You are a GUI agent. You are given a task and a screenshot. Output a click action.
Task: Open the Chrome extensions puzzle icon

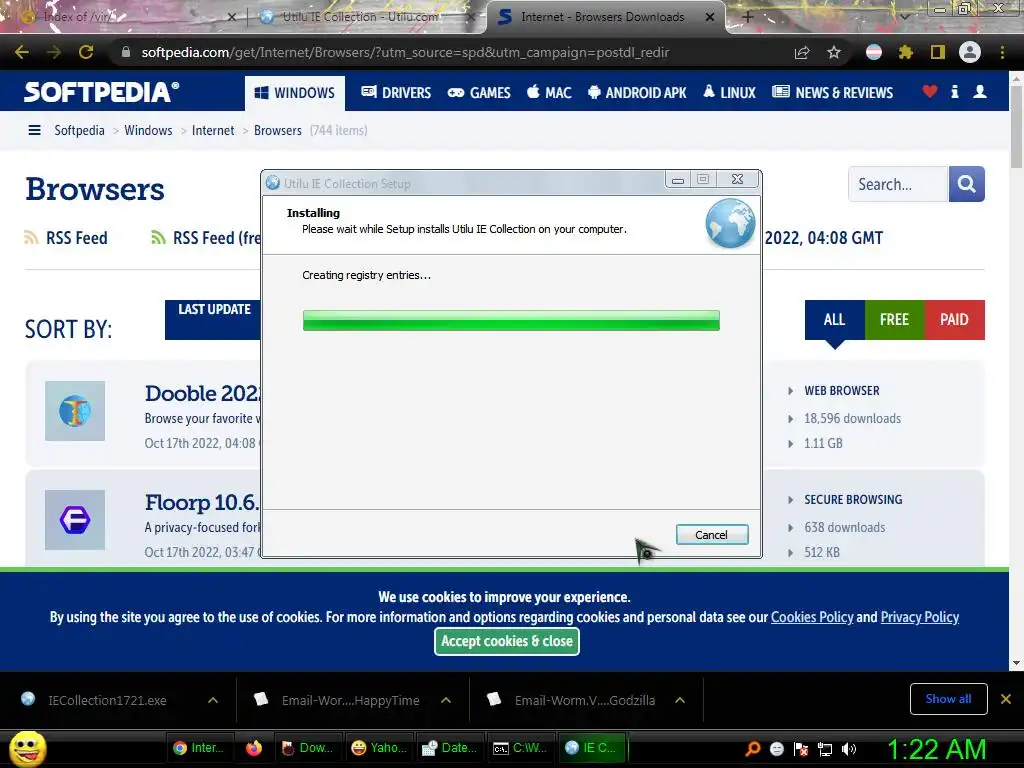pyautogui.click(x=906, y=52)
